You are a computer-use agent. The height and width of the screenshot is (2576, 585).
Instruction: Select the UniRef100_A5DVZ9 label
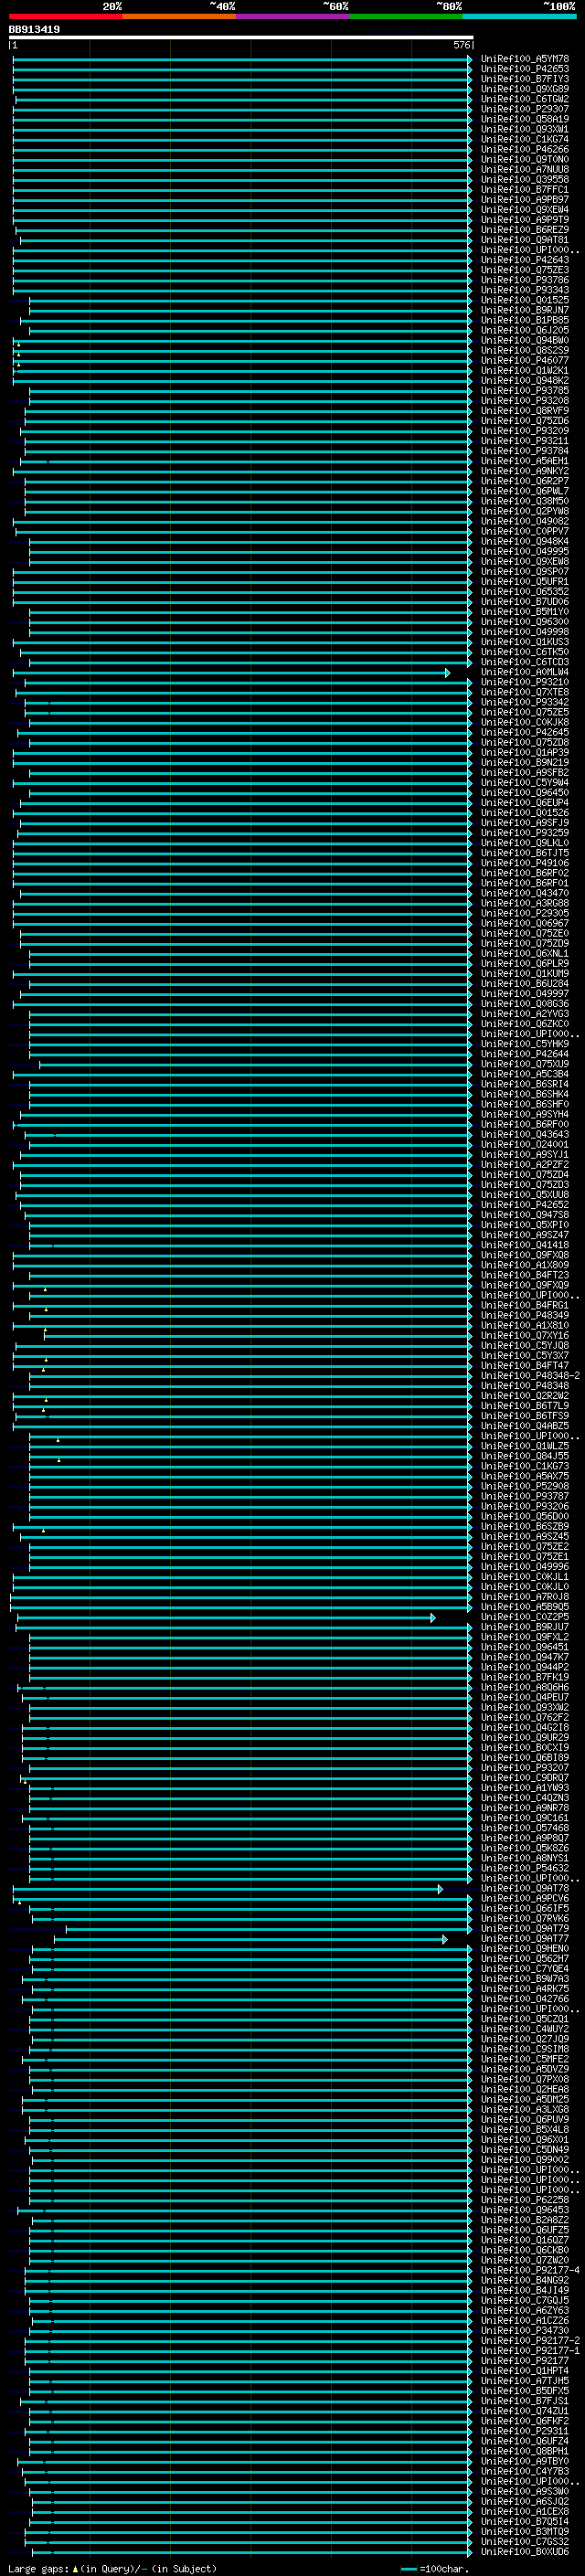525,2069
